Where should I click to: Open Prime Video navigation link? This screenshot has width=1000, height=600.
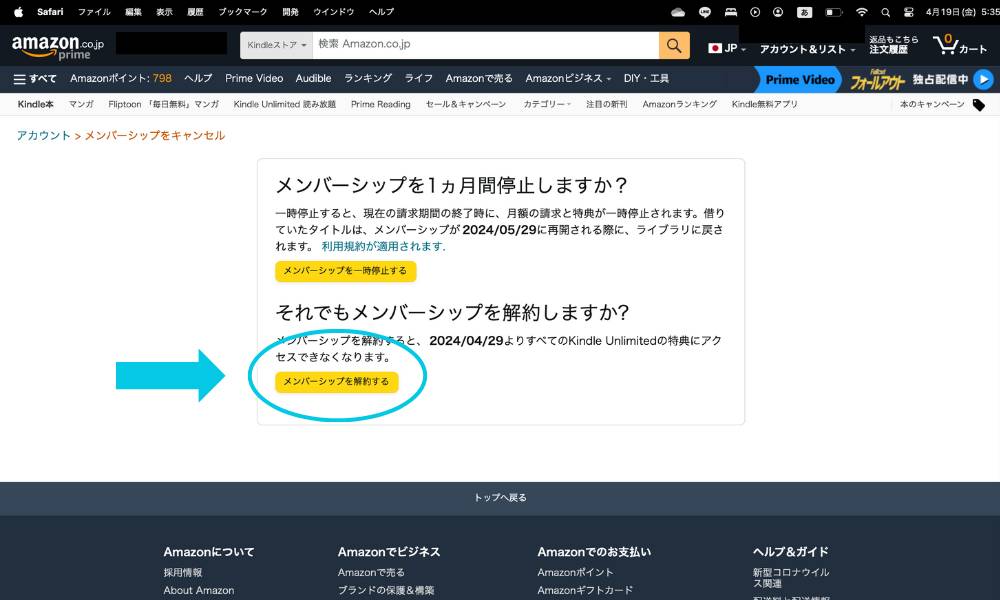point(254,78)
